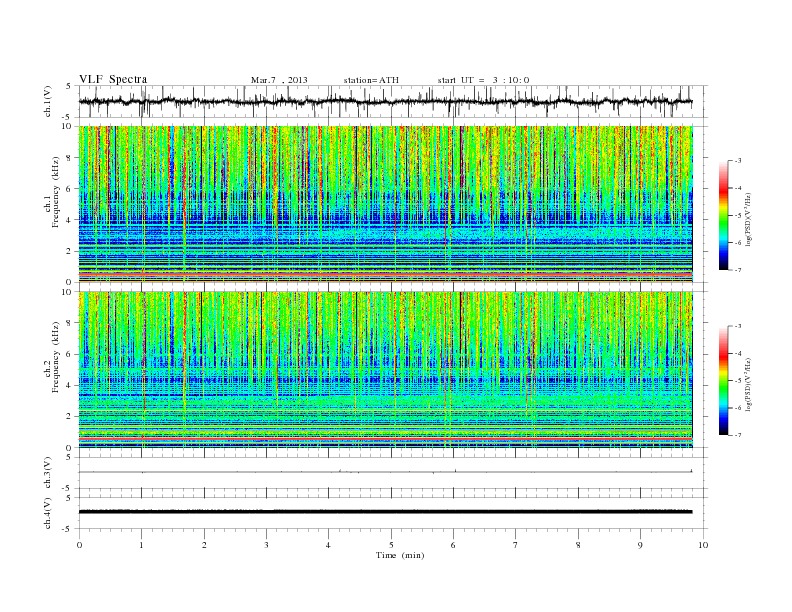Viewport: 792px width, 612px height.
Task: Click the "0" tick on the time axis
Action: coord(79,545)
